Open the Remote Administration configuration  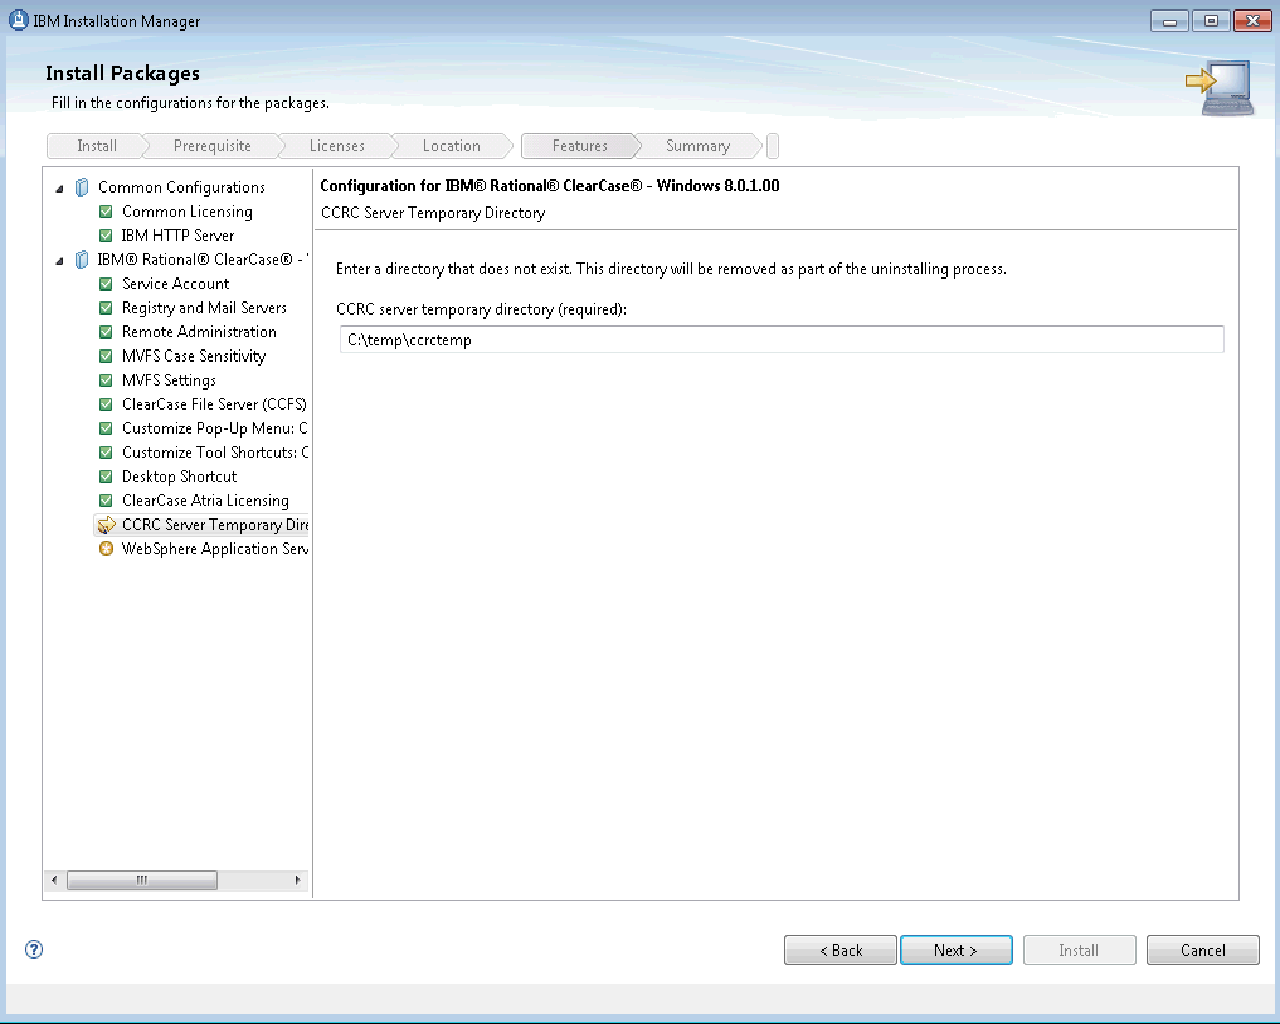[199, 331]
